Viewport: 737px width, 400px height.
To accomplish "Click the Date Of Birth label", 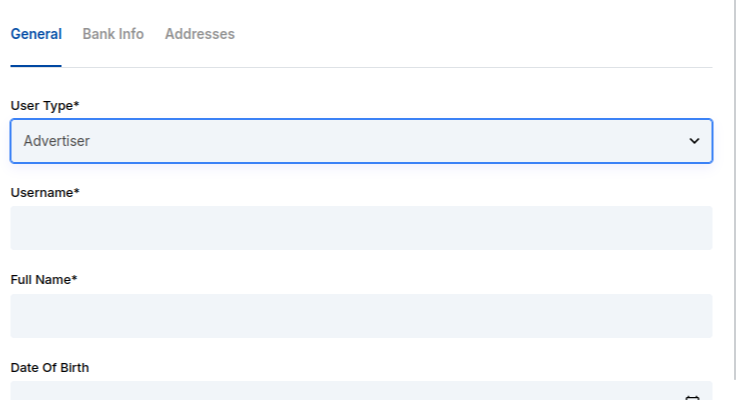I will click(x=50, y=368).
